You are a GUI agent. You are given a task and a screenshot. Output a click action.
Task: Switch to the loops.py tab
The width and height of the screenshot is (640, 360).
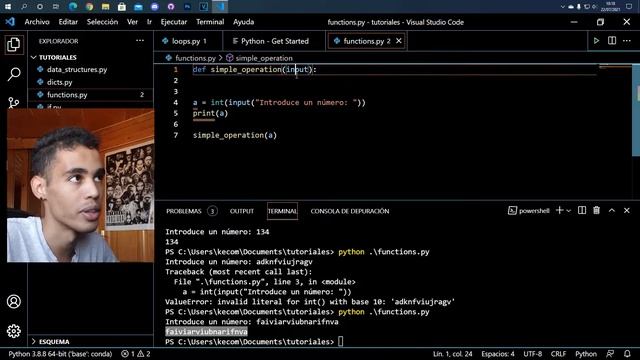(189, 41)
